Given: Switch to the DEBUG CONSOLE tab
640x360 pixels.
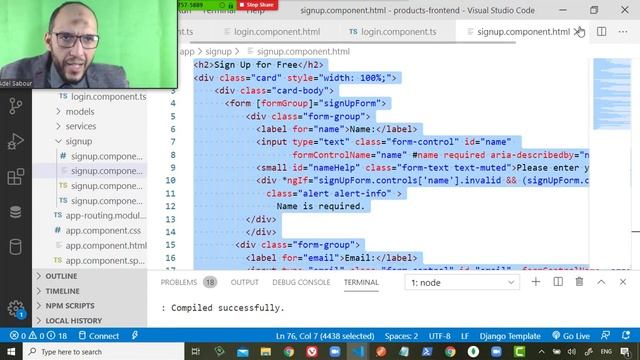Looking at the screenshot, I should pos(301,282).
